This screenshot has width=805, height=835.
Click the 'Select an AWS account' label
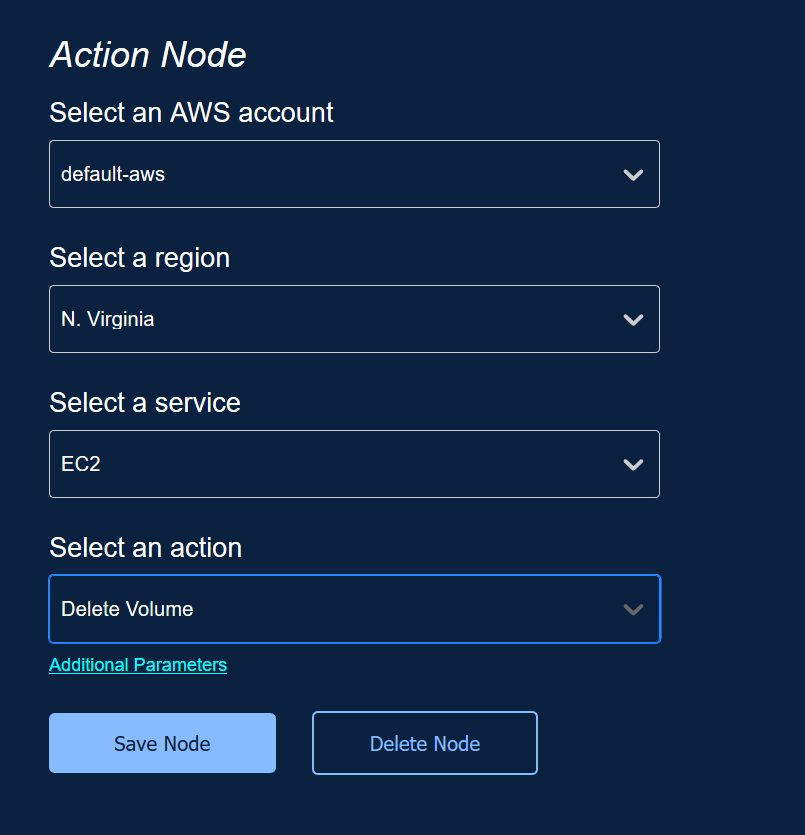(191, 113)
